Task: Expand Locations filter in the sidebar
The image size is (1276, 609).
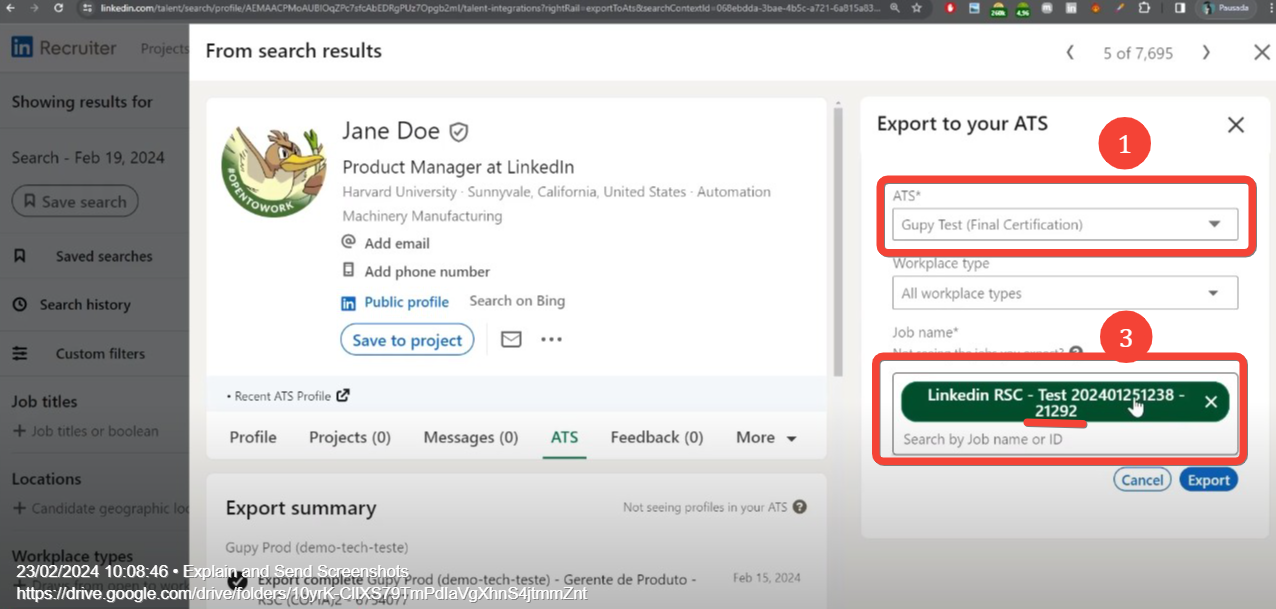Action: (46, 479)
